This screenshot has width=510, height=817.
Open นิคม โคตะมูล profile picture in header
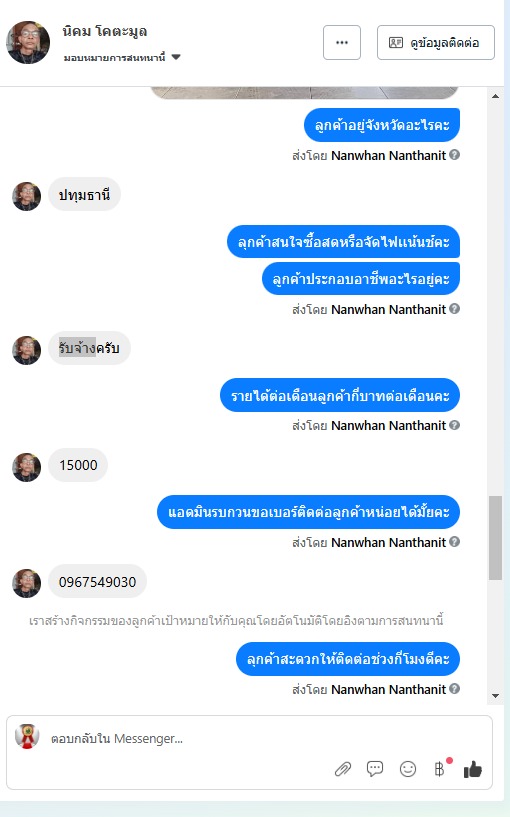point(28,42)
